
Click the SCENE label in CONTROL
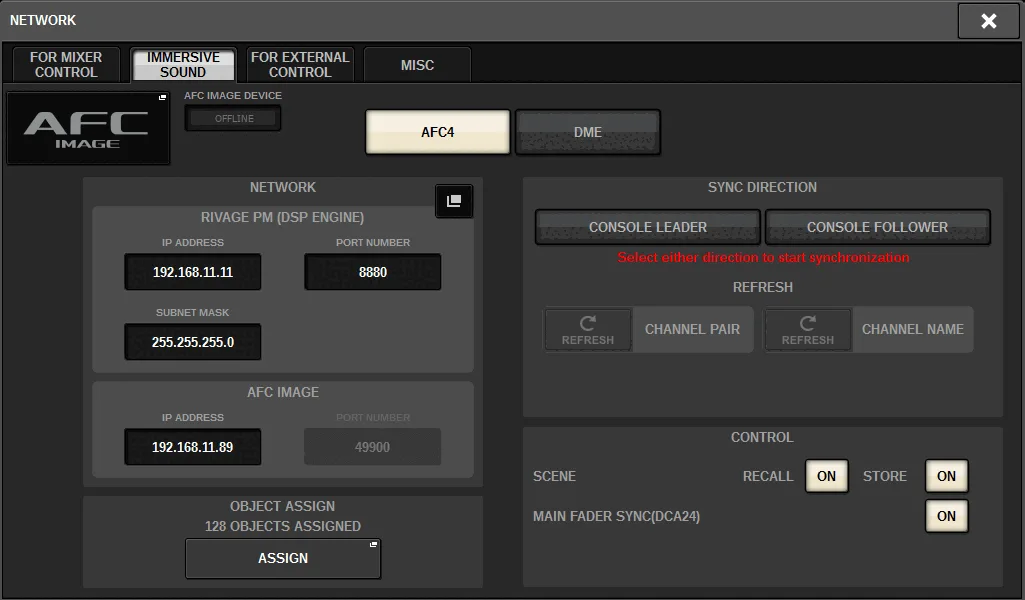[x=554, y=476]
